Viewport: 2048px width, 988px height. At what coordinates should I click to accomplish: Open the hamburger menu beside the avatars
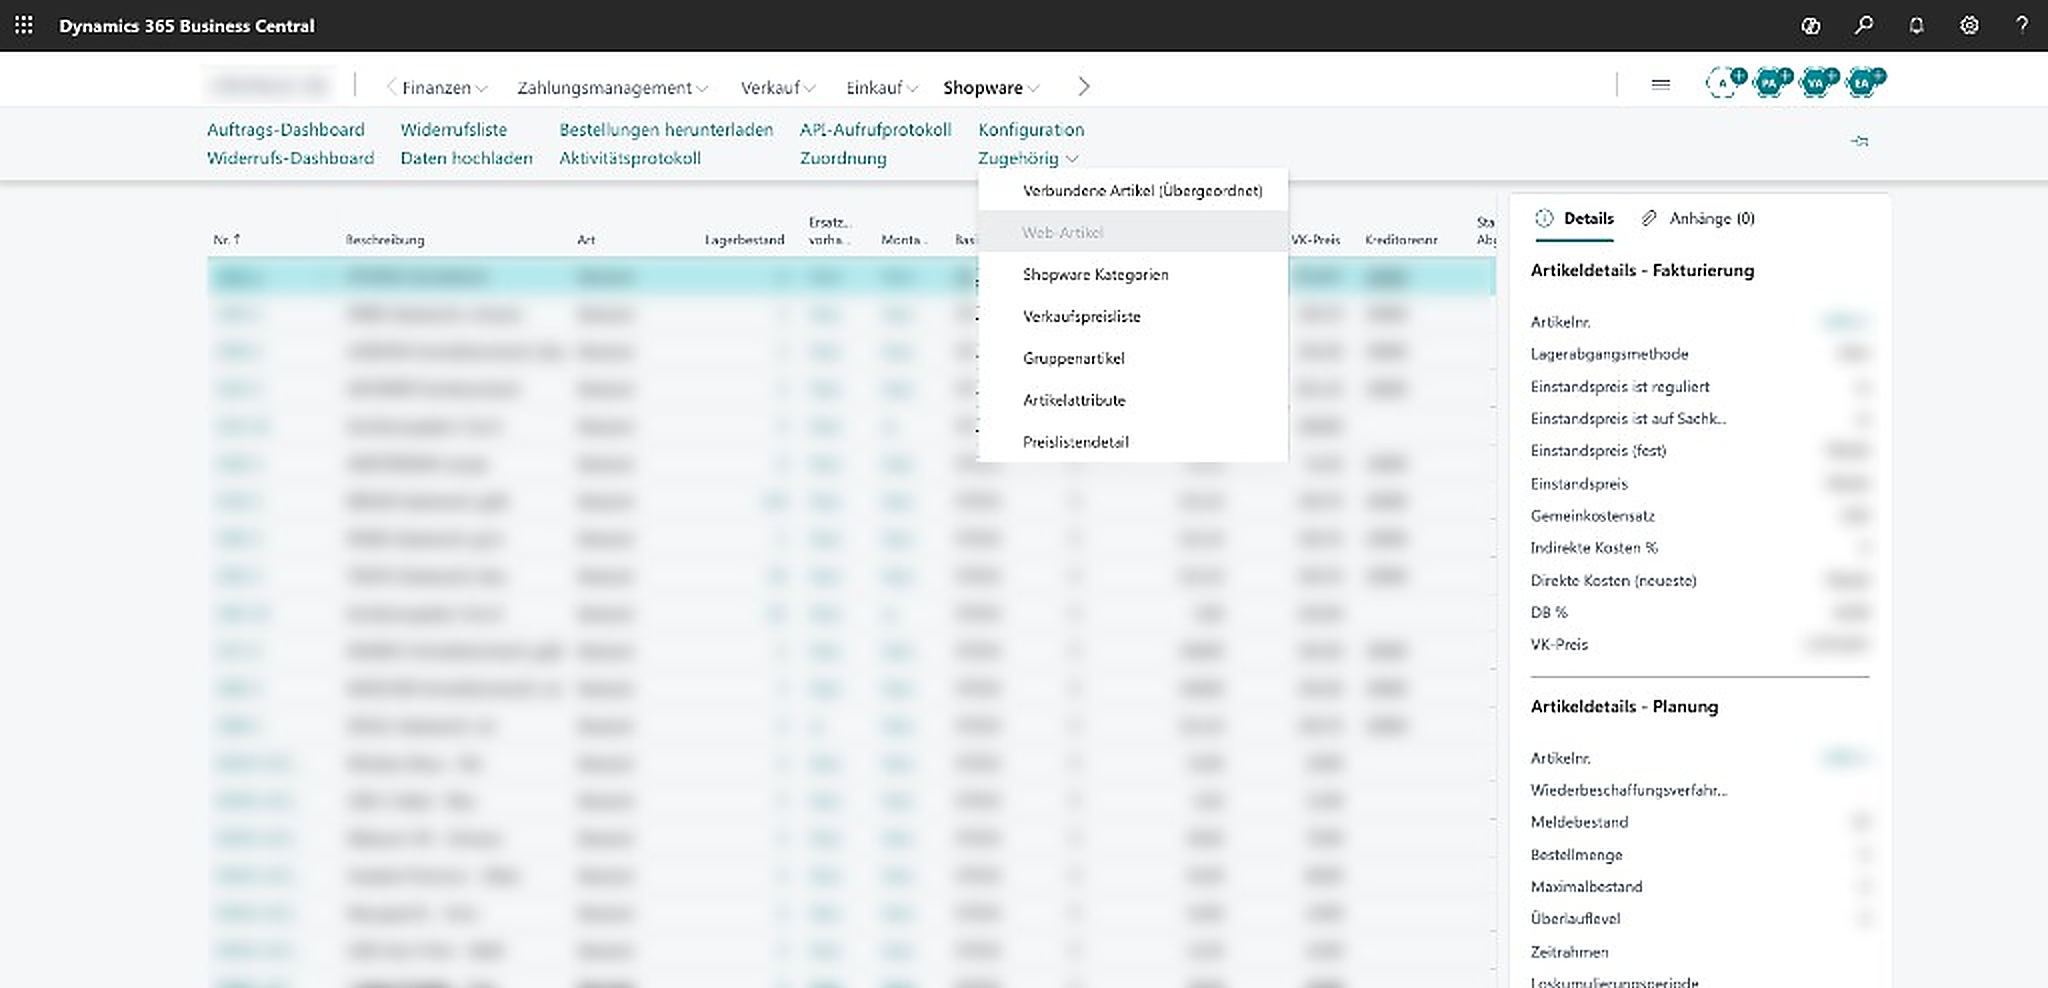click(x=1661, y=85)
